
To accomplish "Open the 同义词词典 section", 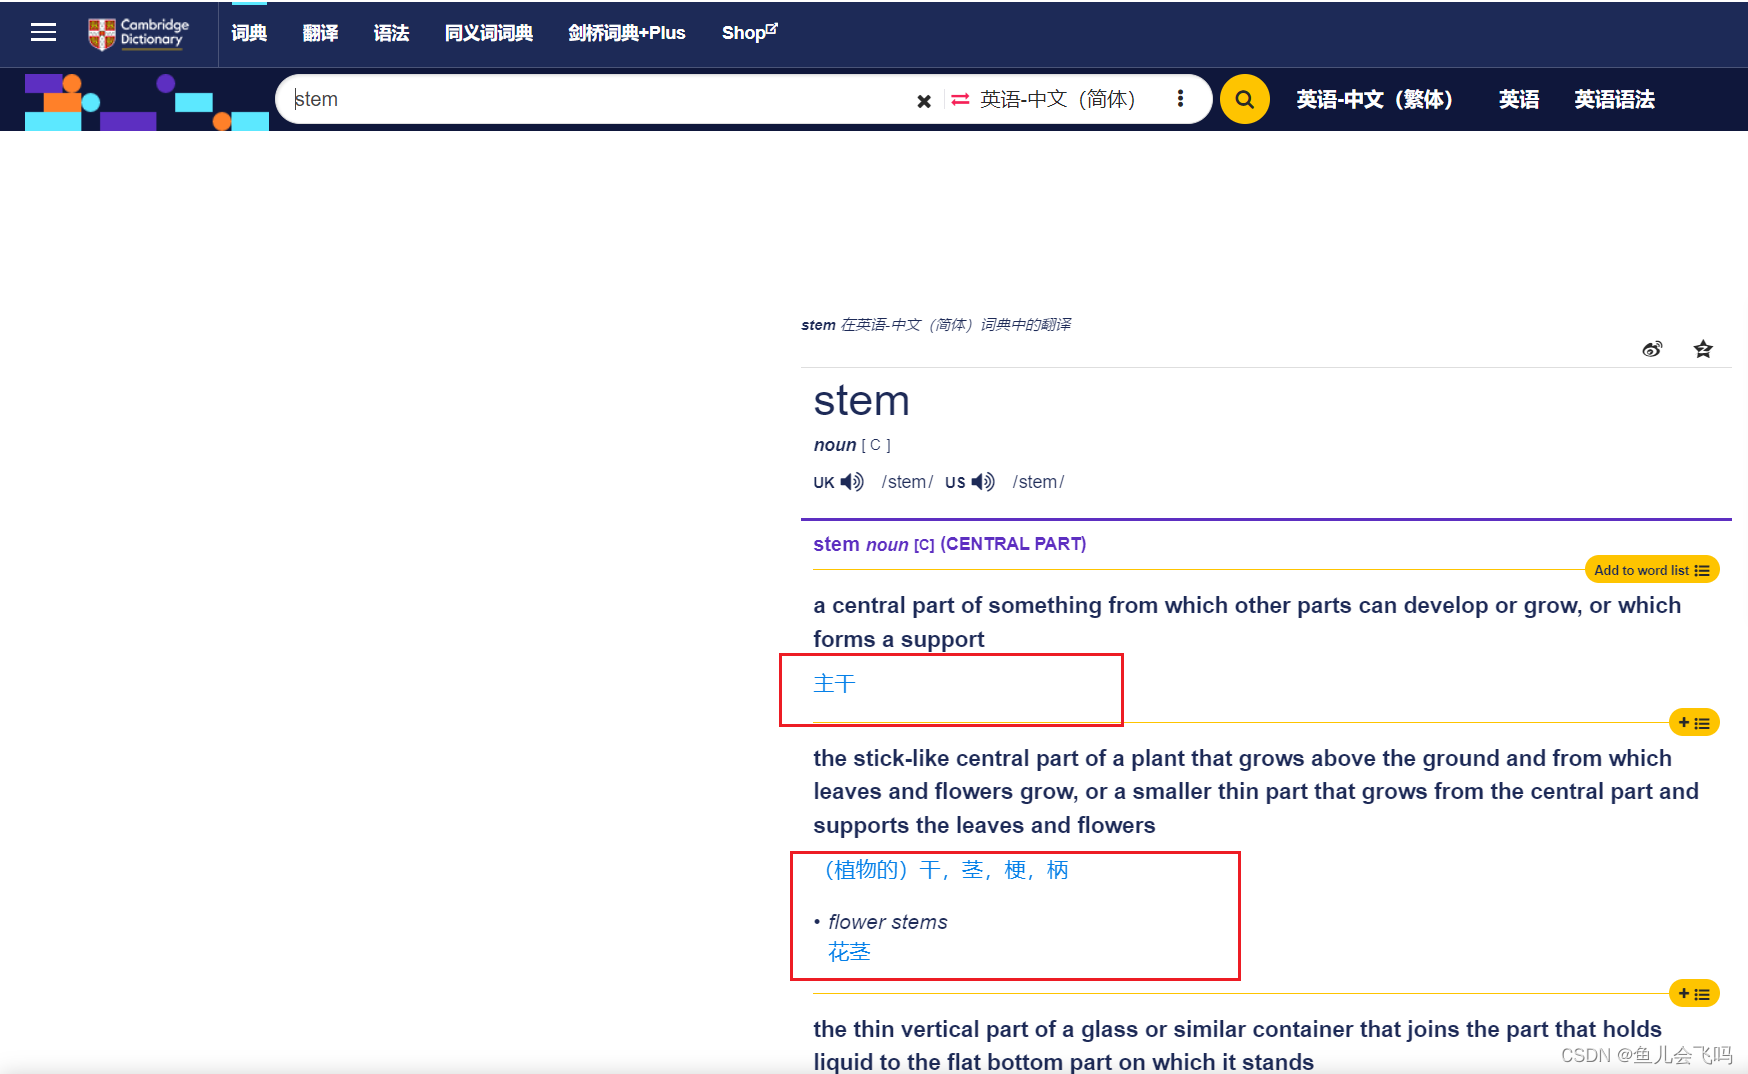I will (x=488, y=33).
